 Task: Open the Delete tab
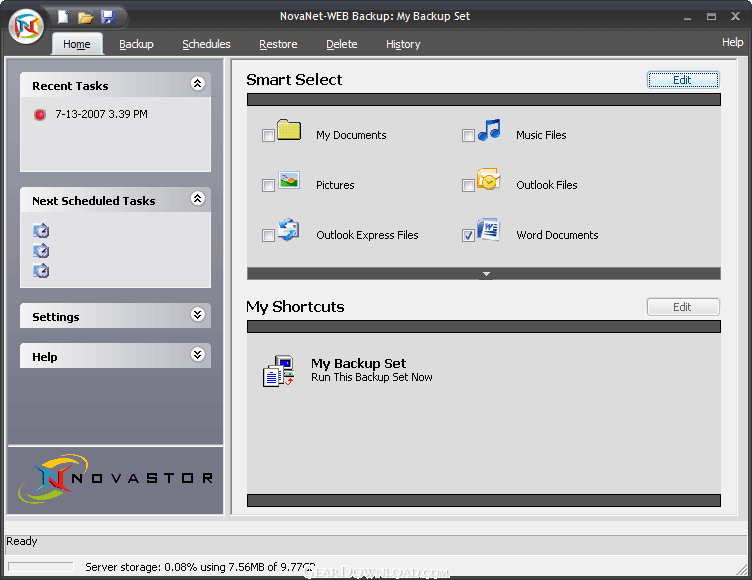pos(341,44)
